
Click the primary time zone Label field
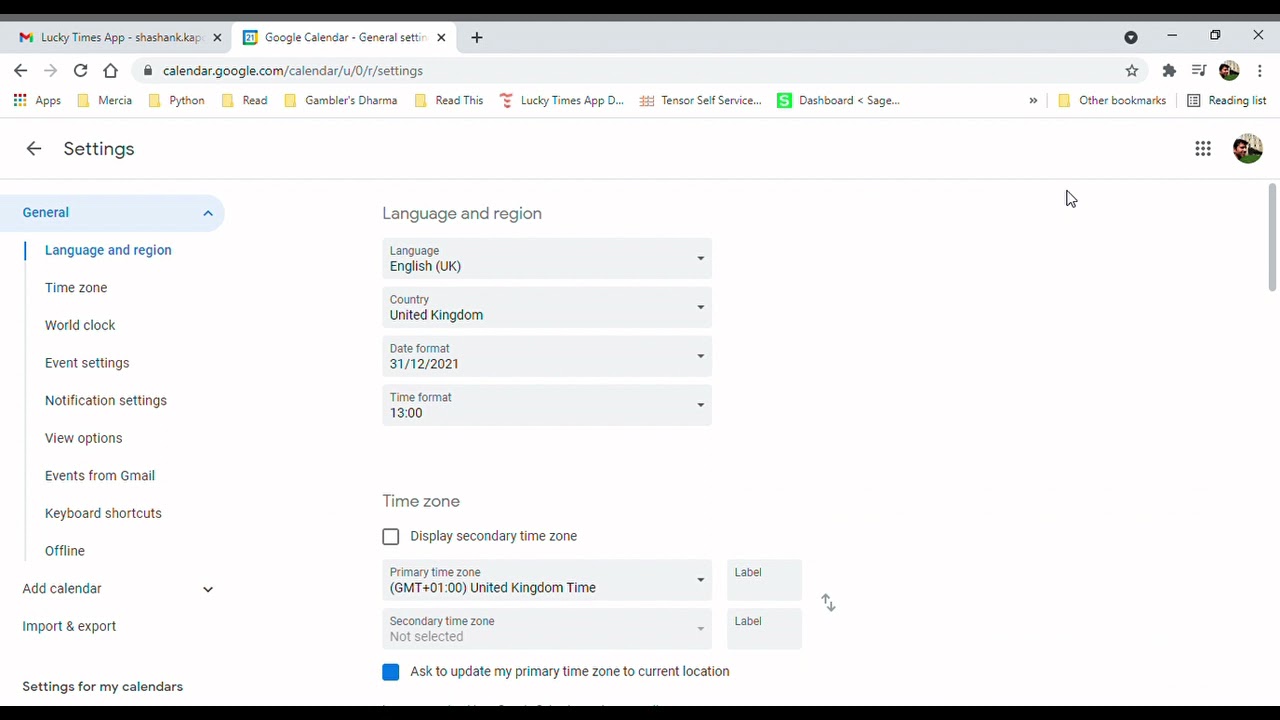764,581
